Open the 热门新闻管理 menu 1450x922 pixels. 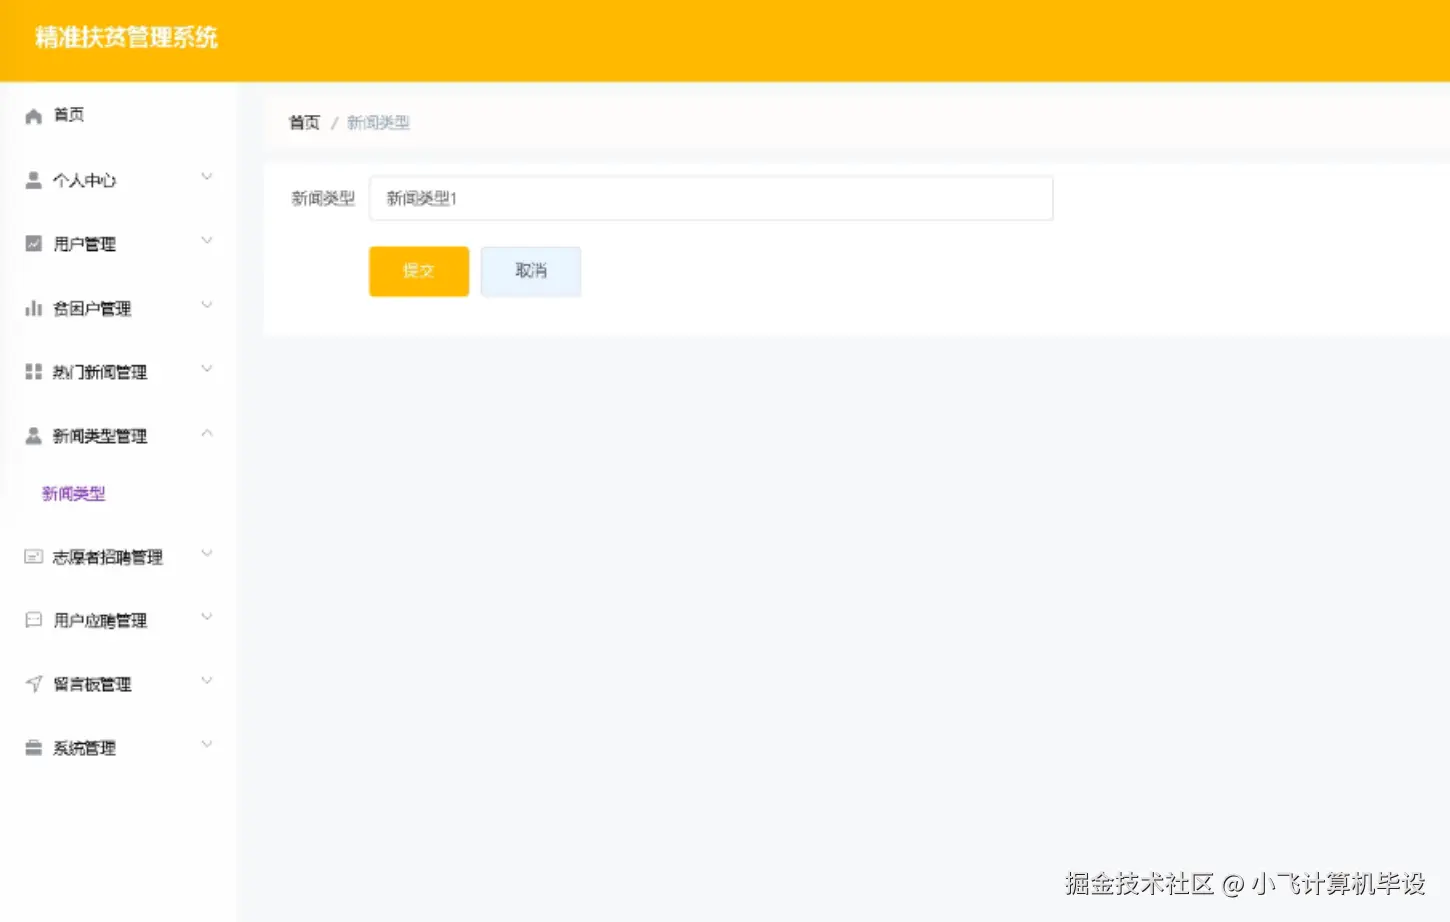pyautogui.click(x=118, y=372)
